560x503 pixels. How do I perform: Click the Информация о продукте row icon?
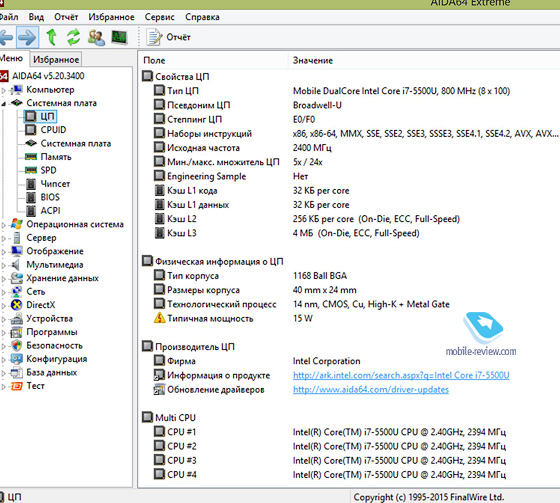tap(159, 375)
